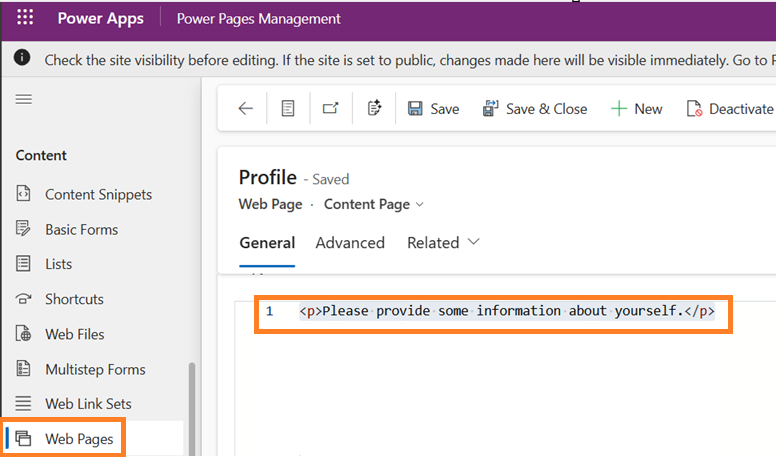Click the flow/process icon in toolbar
This screenshot has height=457, width=776.
pyautogui.click(x=375, y=109)
